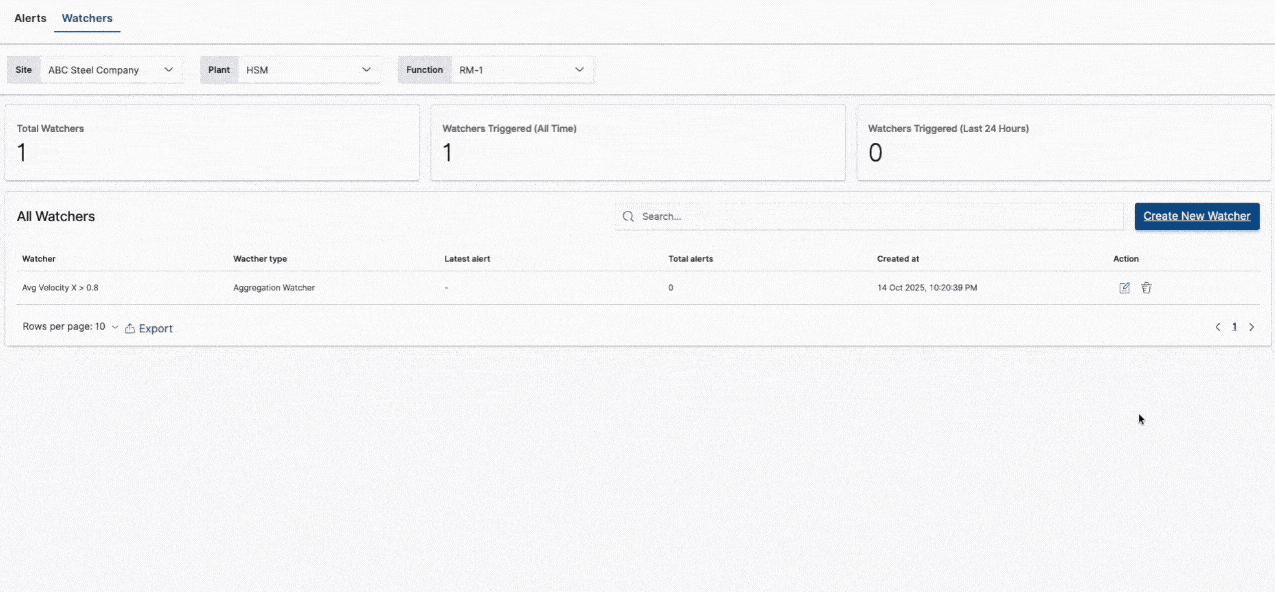Image resolution: width=1275 pixels, height=592 pixels.
Task: Click the delete trash icon for the watcher
Action: (1146, 287)
